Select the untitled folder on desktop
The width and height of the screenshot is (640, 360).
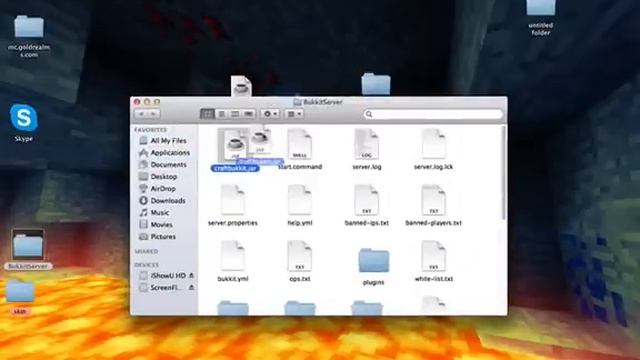(x=540, y=7)
